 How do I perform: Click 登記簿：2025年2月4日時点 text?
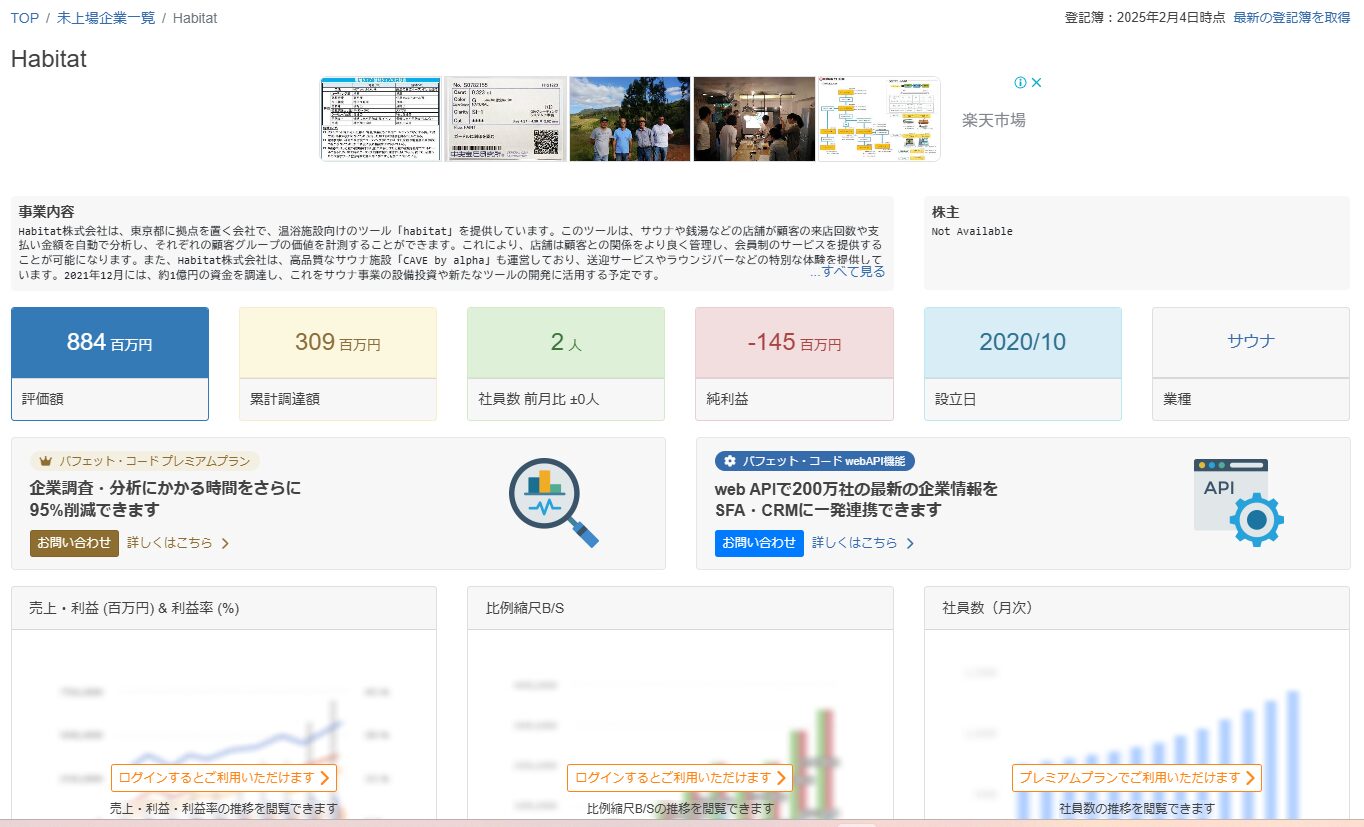pos(1145,18)
